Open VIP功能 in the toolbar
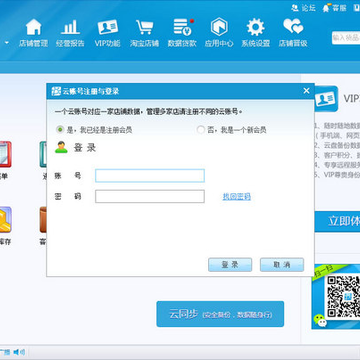 (107, 33)
